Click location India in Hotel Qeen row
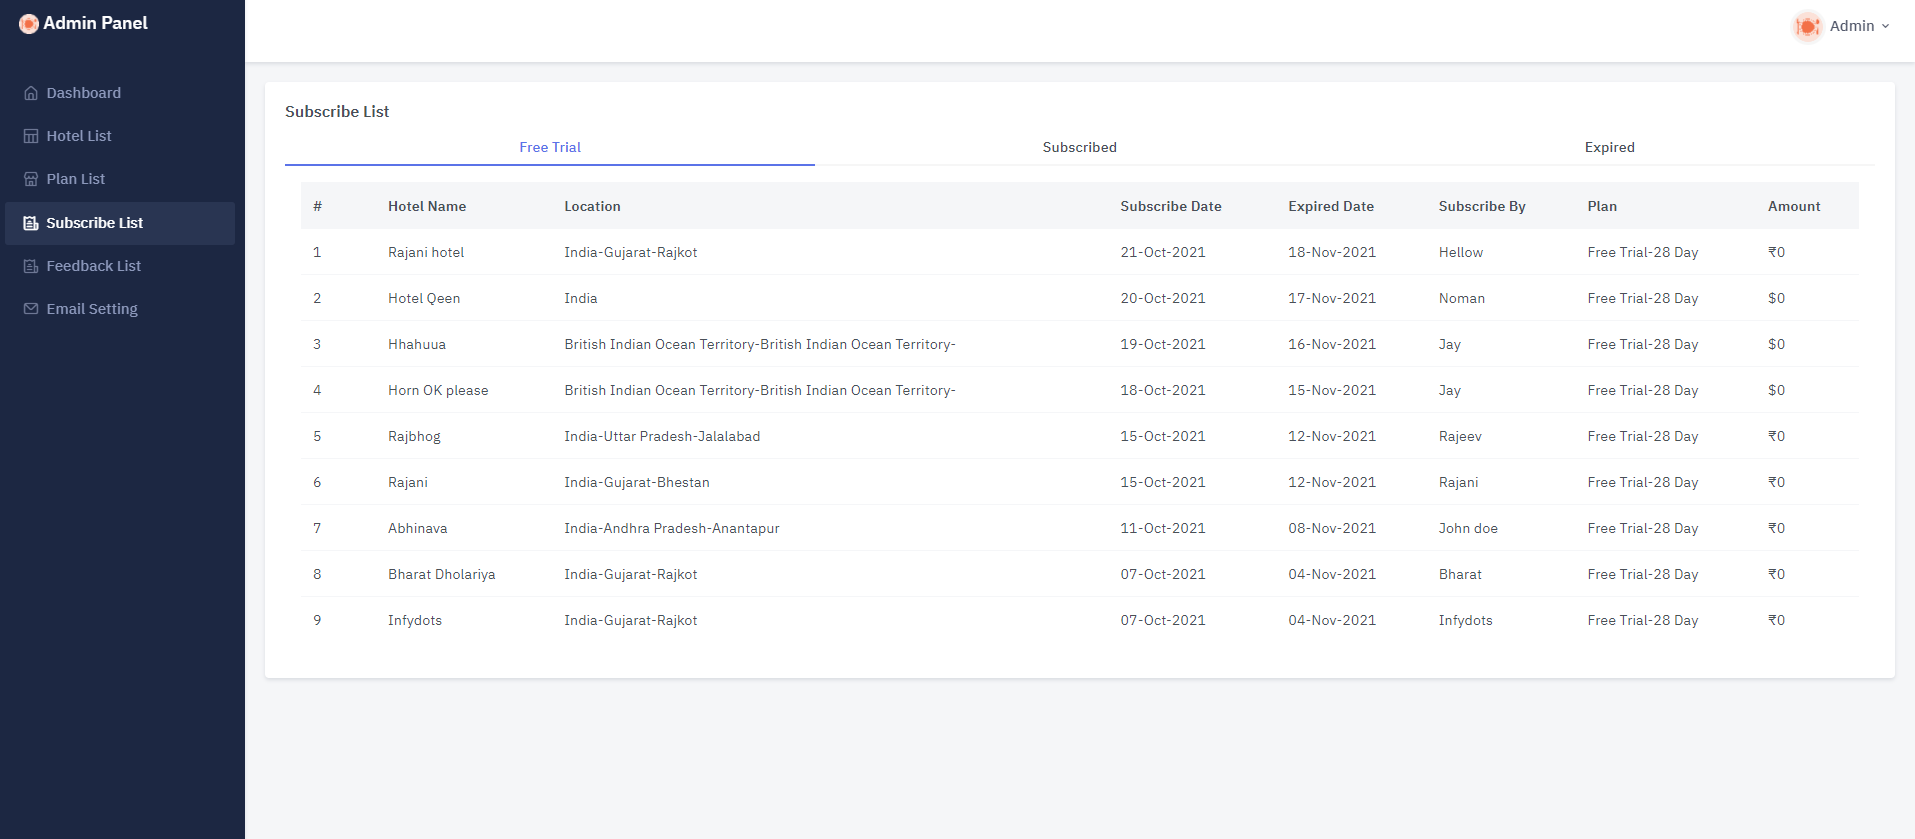The height and width of the screenshot is (839, 1915). point(581,298)
